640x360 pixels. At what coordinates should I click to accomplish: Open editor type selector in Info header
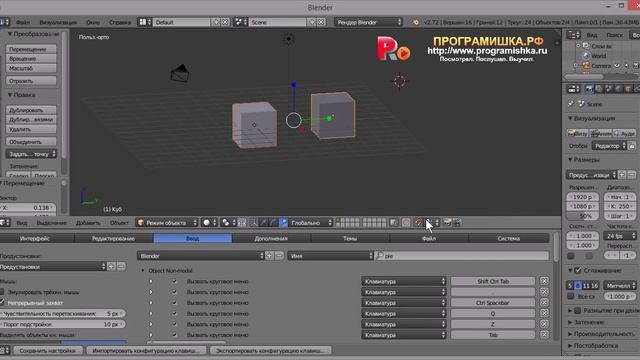click(4, 22)
